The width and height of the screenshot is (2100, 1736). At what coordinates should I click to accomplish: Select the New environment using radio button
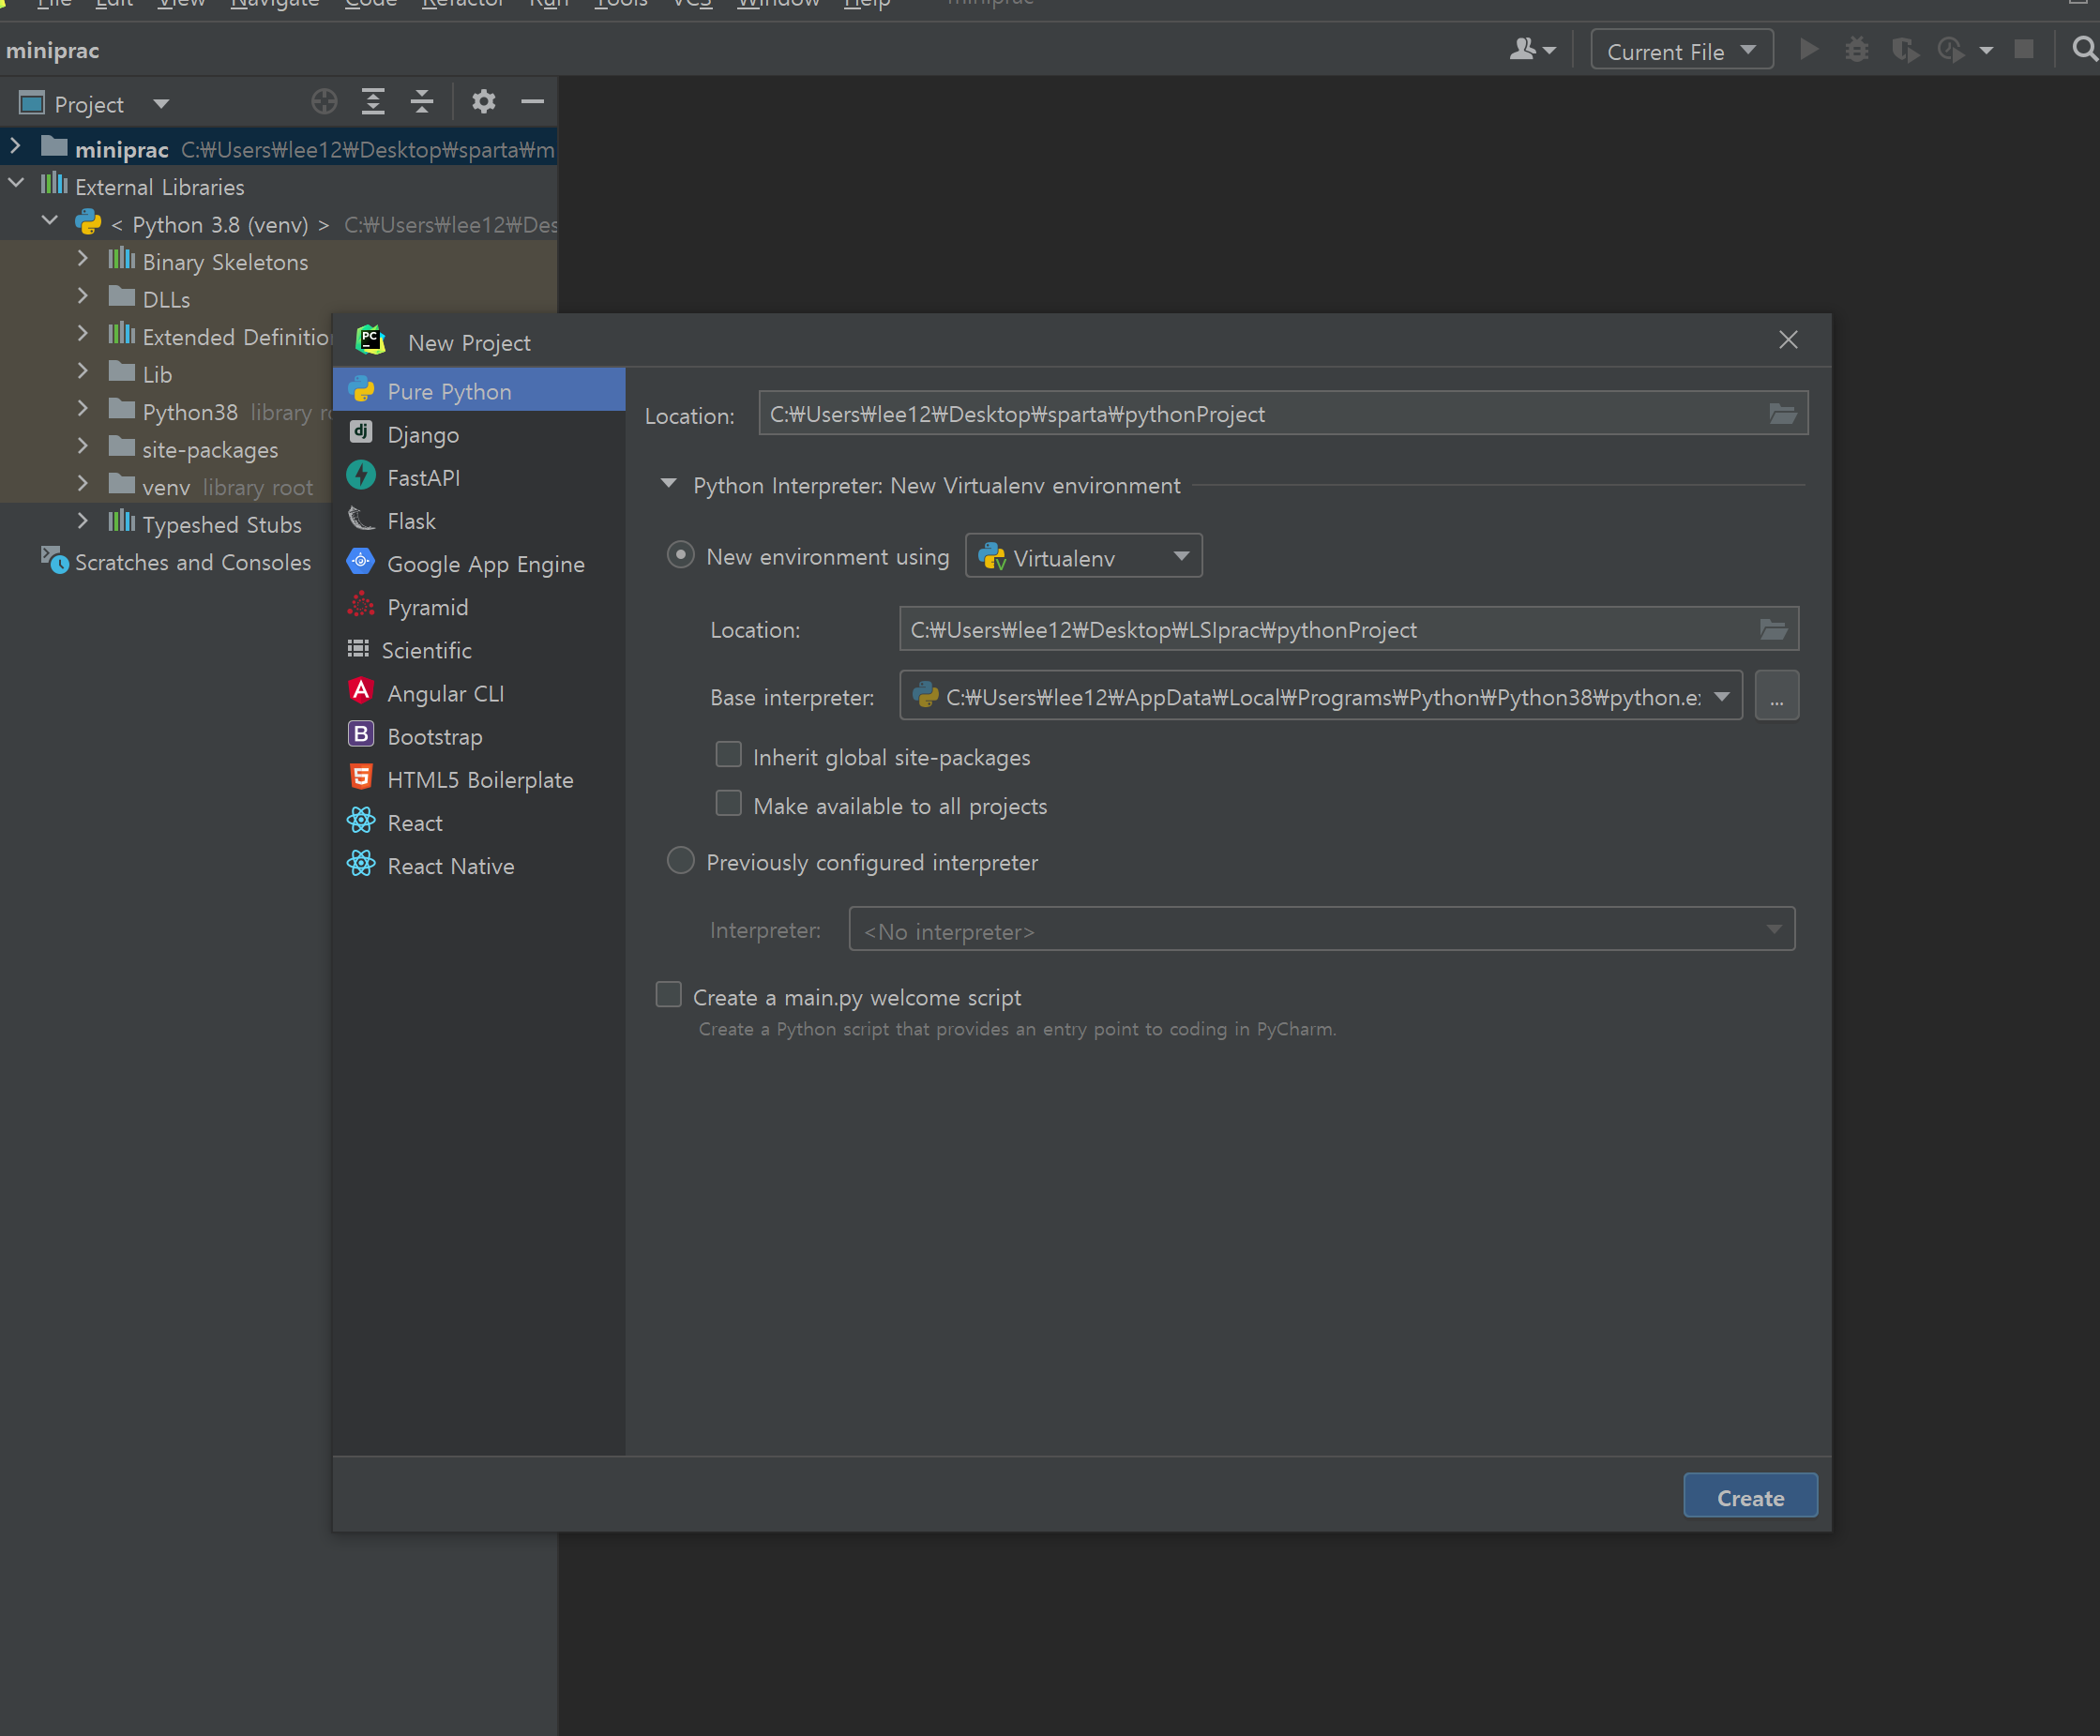[681, 555]
